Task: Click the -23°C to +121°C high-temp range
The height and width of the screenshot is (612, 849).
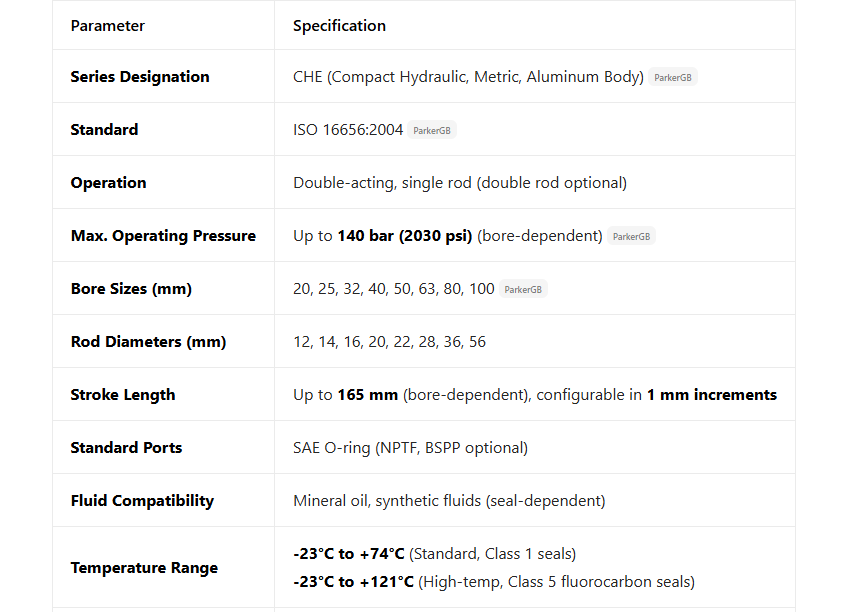Action: pos(353,582)
